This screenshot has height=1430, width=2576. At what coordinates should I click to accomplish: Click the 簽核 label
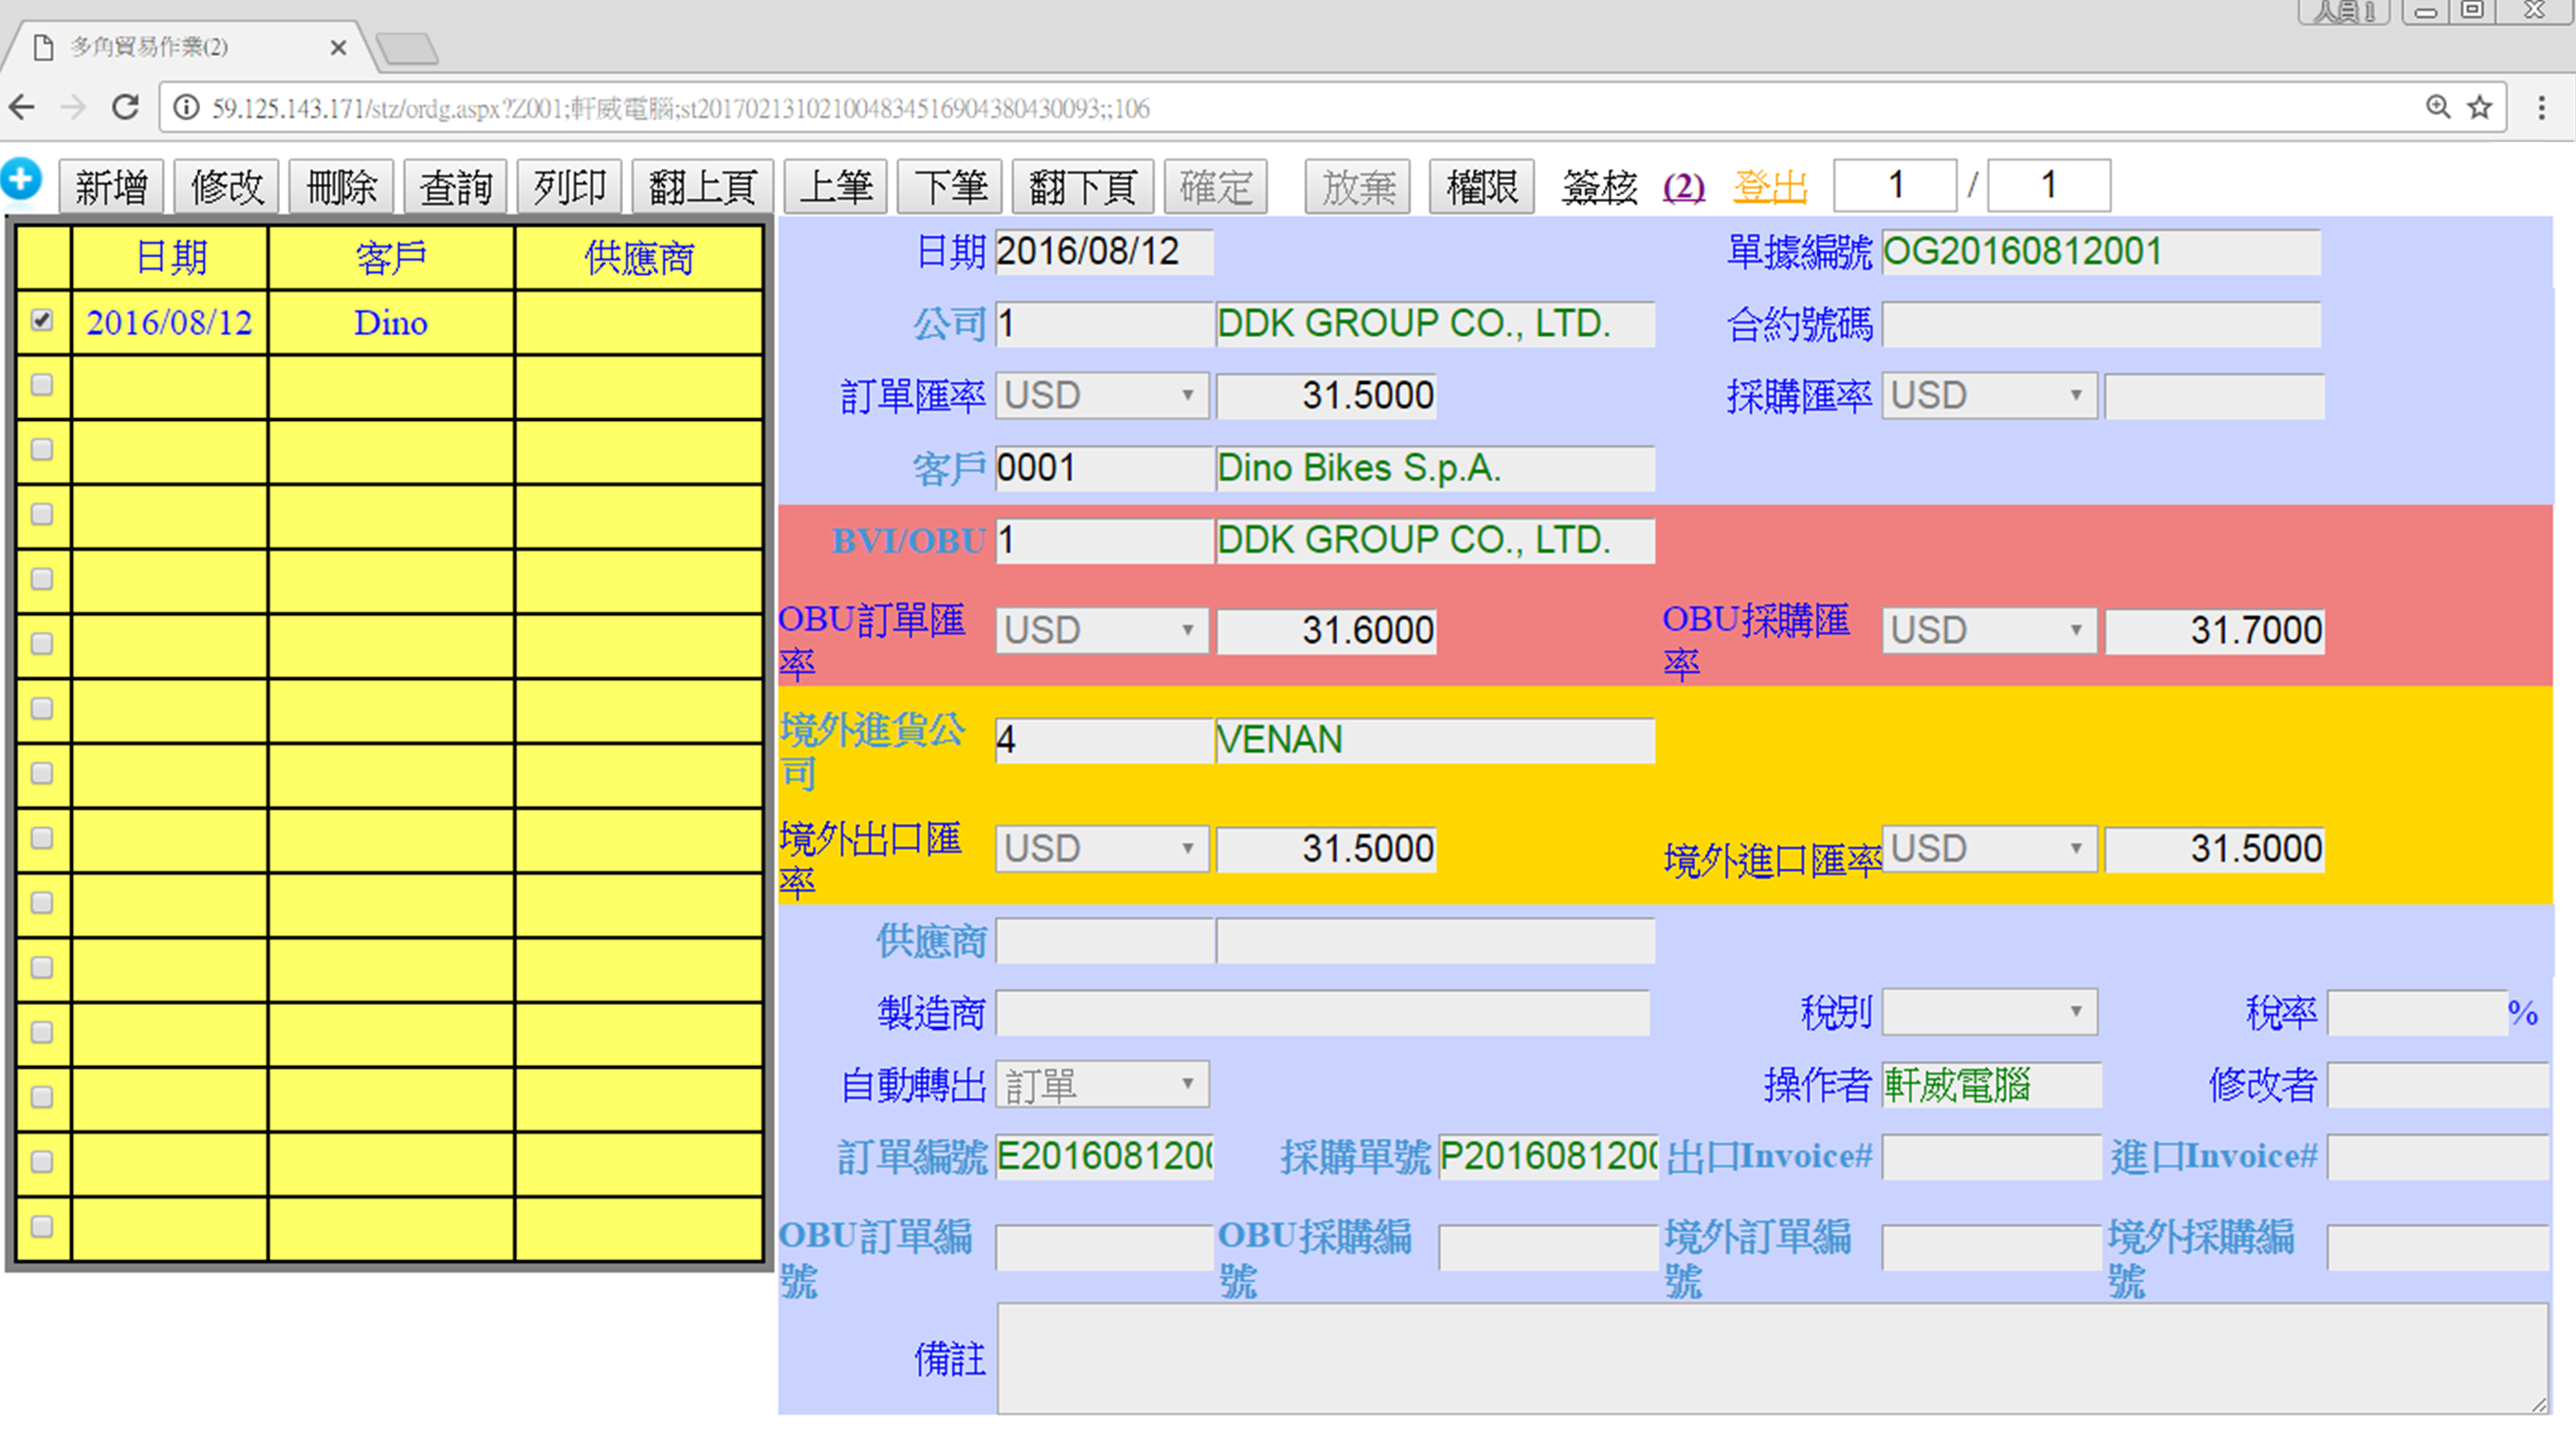1599,187
